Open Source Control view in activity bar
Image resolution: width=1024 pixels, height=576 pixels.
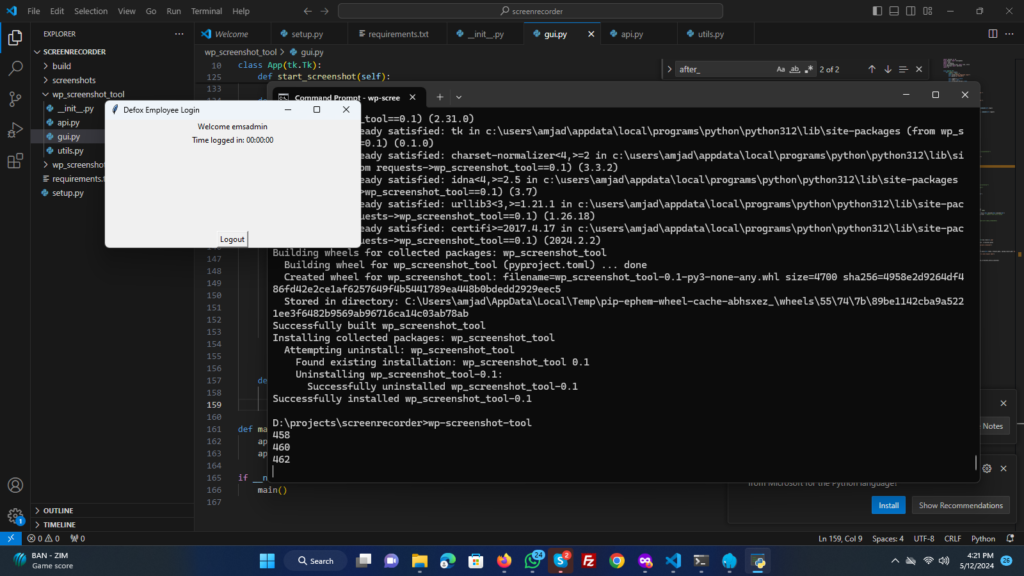15,99
